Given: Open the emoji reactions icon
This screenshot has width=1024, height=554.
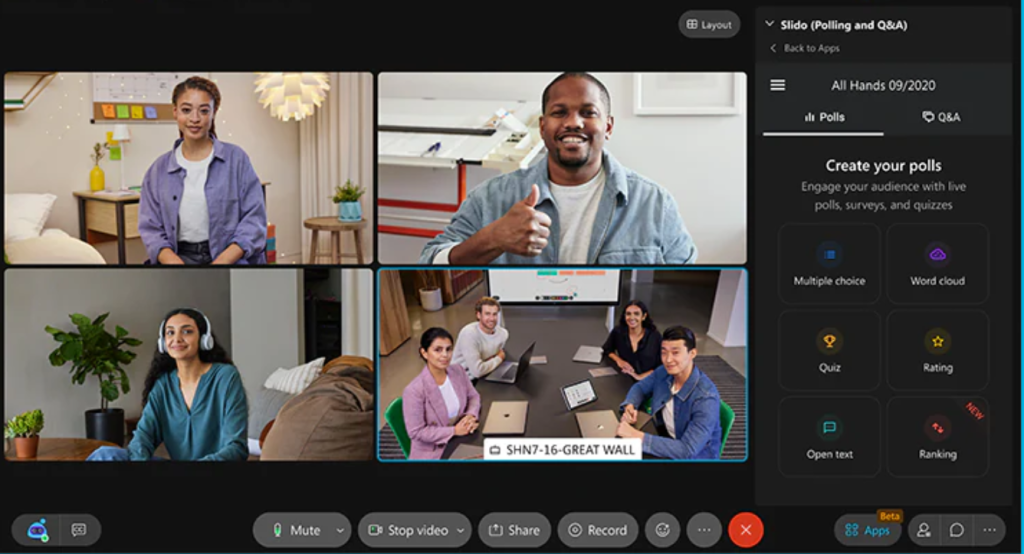Looking at the screenshot, I should pos(661,530).
